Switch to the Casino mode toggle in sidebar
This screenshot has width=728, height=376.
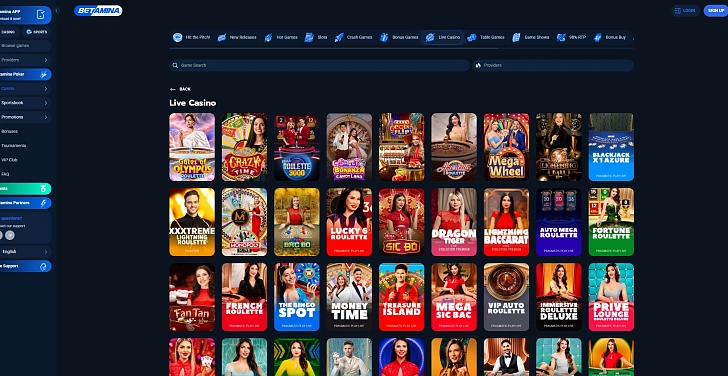point(8,32)
